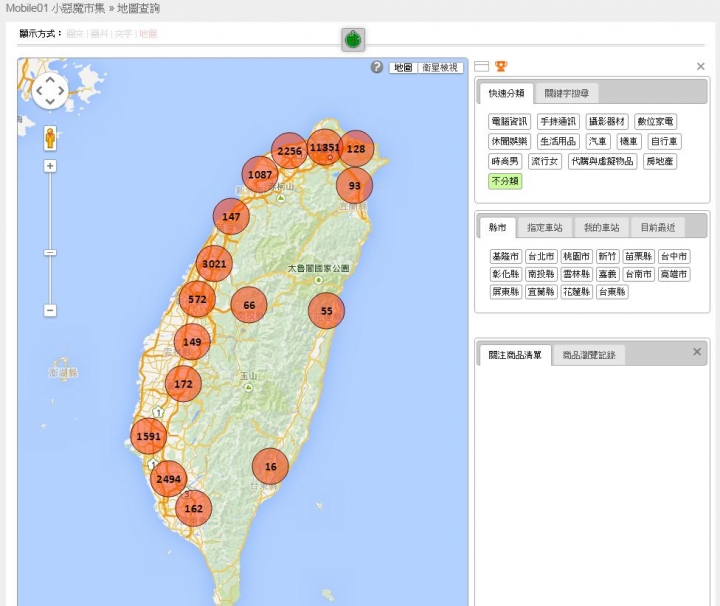Click the orange trophy icon
The width and height of the screenshot is (720, 606).
click(x=501, y=67)
